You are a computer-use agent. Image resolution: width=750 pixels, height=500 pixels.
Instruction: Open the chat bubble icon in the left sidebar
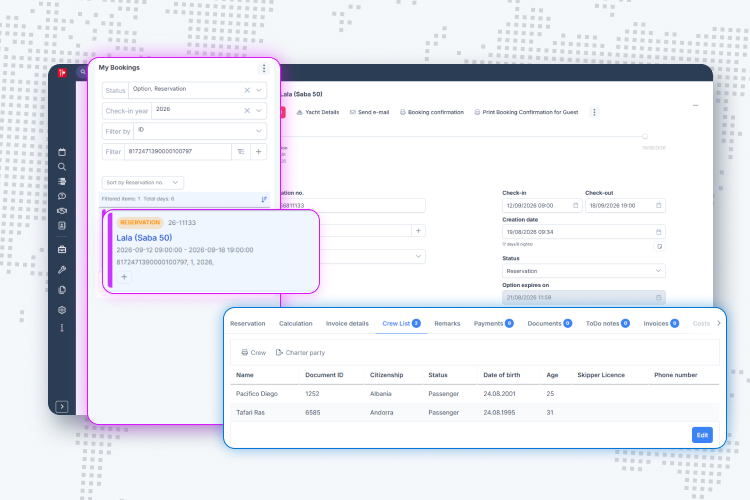[62, 196]
